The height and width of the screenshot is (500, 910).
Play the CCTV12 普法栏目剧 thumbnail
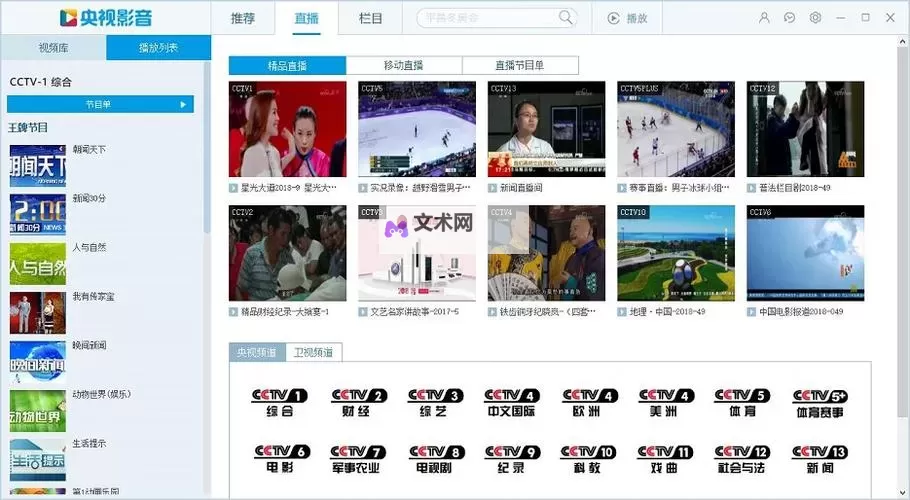click(805, 129)
